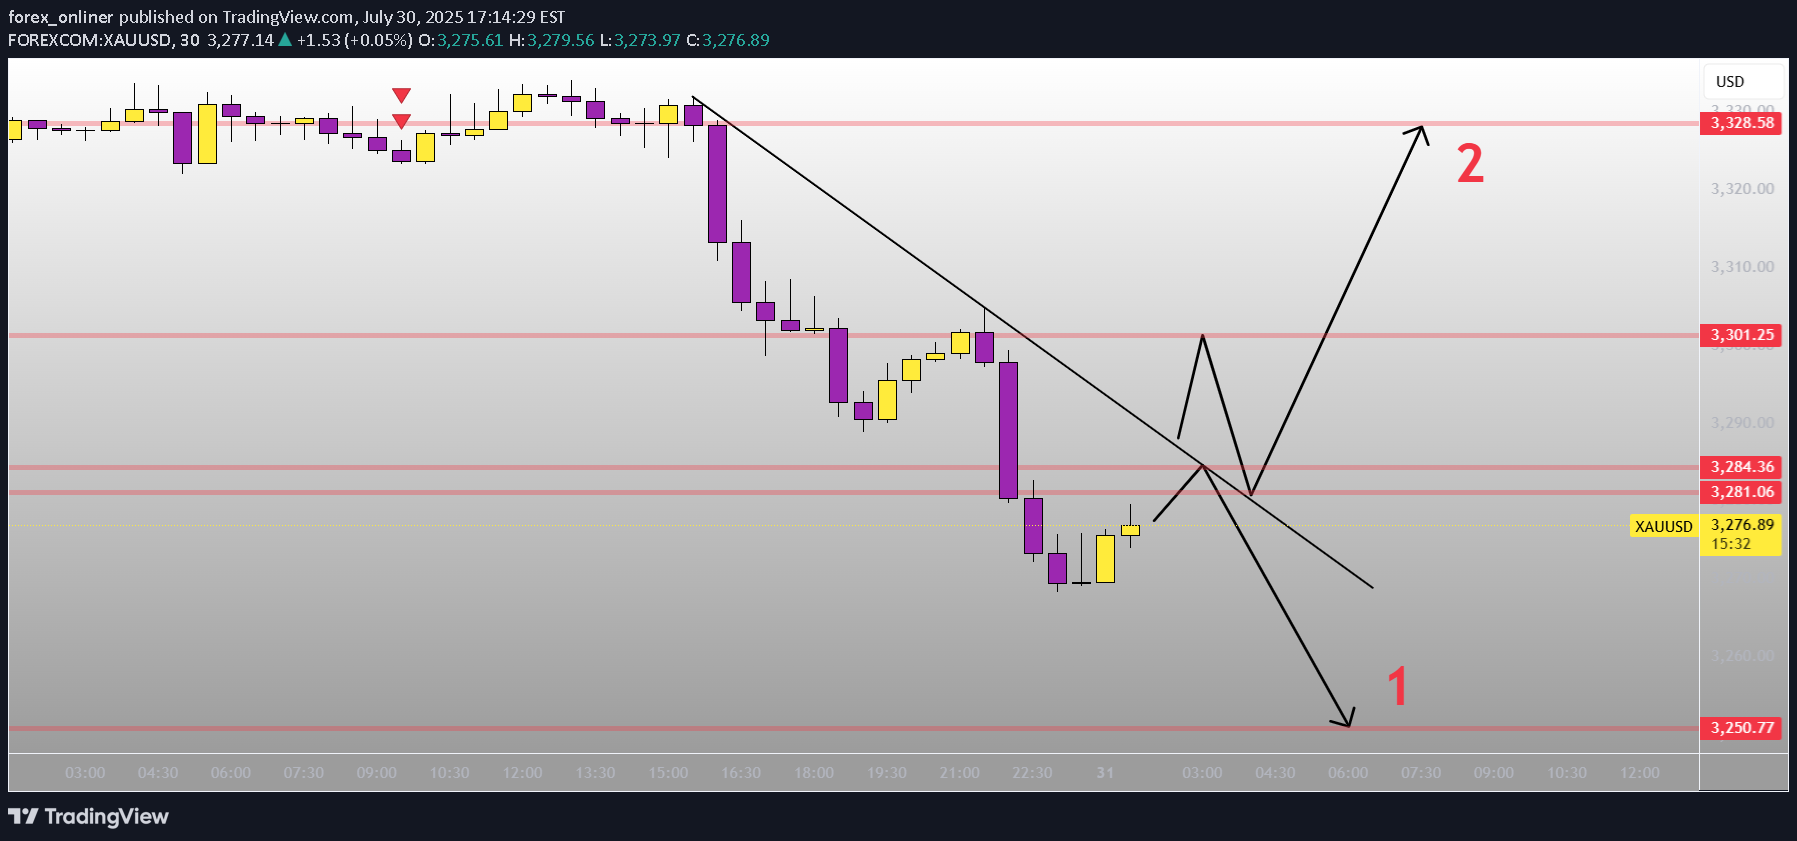Click the 15:00 time axis label
This screenshot has width=1797, height=841.
(668, 773)
